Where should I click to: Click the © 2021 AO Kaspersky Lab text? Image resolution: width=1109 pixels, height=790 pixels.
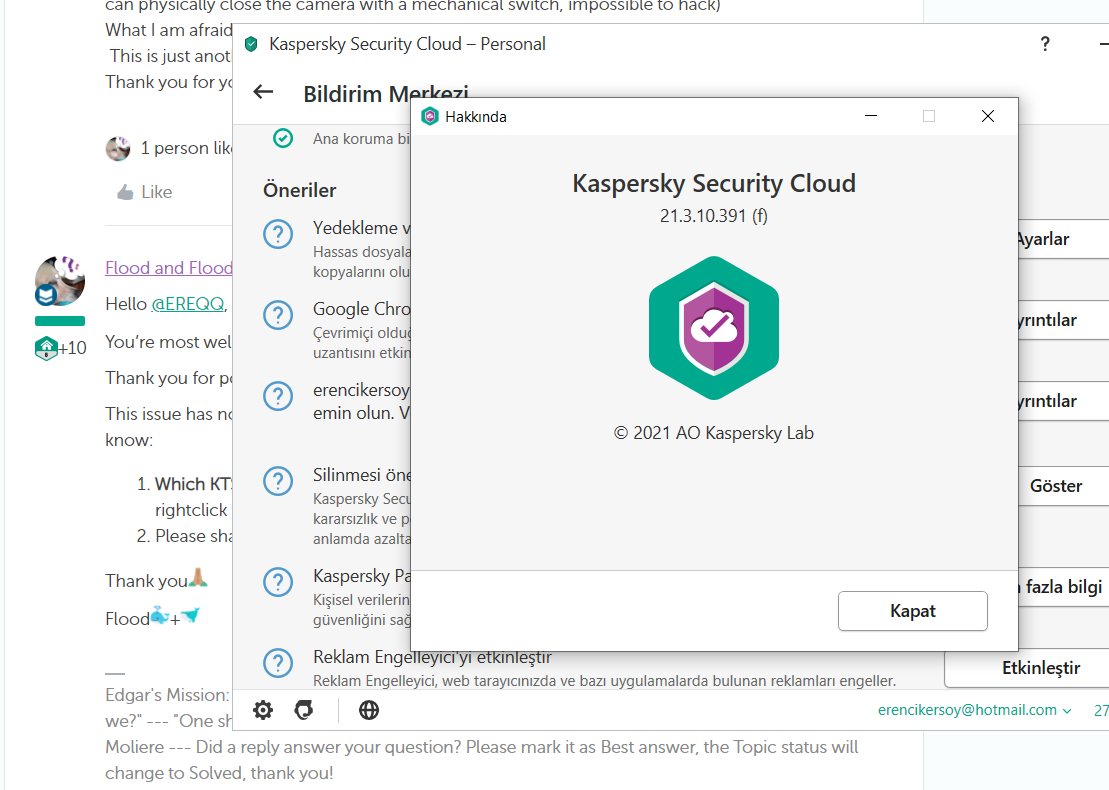tap(714, 433)
